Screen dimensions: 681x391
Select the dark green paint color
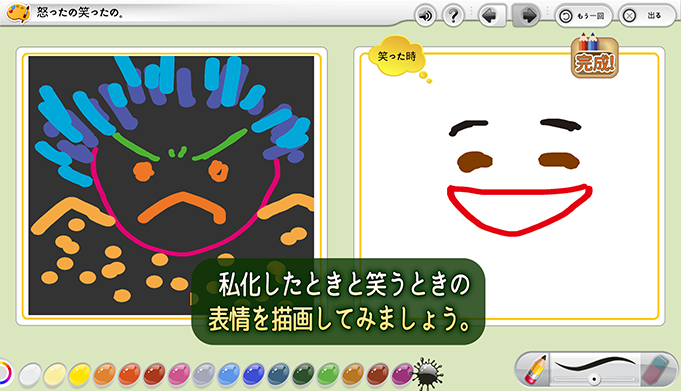303,374
